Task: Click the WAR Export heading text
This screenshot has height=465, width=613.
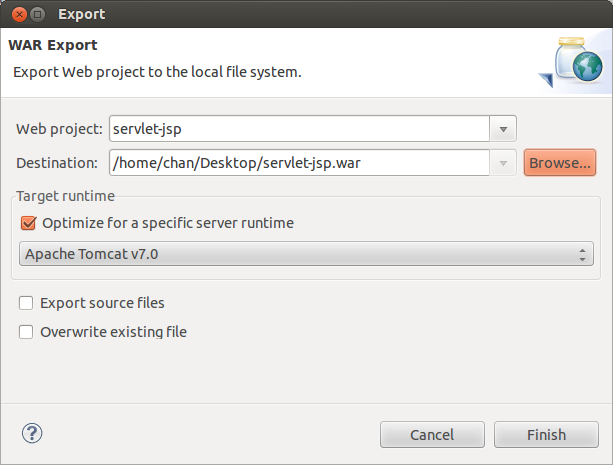Action: tap(53, 45)
